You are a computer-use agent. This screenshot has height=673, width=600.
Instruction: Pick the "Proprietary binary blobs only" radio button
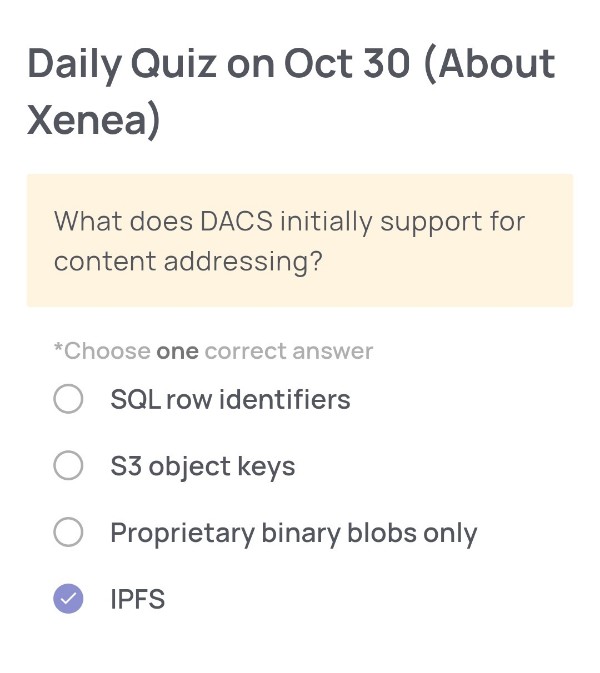(68, 533)
